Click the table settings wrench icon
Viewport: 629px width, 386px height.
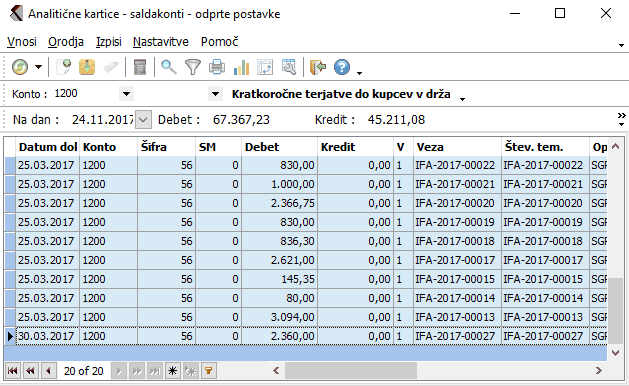289,67
